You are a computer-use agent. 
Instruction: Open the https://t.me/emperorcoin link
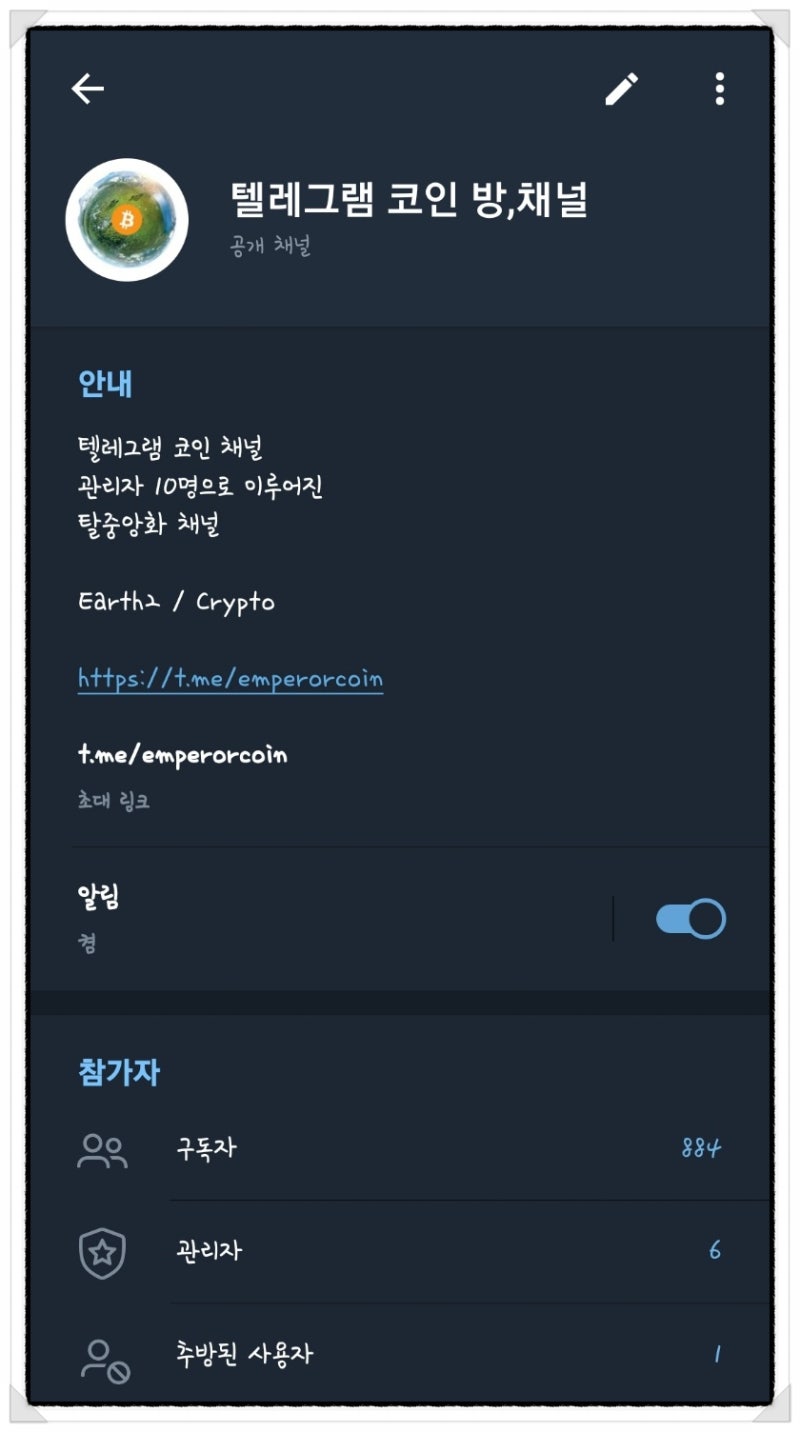tap(230, 678)
